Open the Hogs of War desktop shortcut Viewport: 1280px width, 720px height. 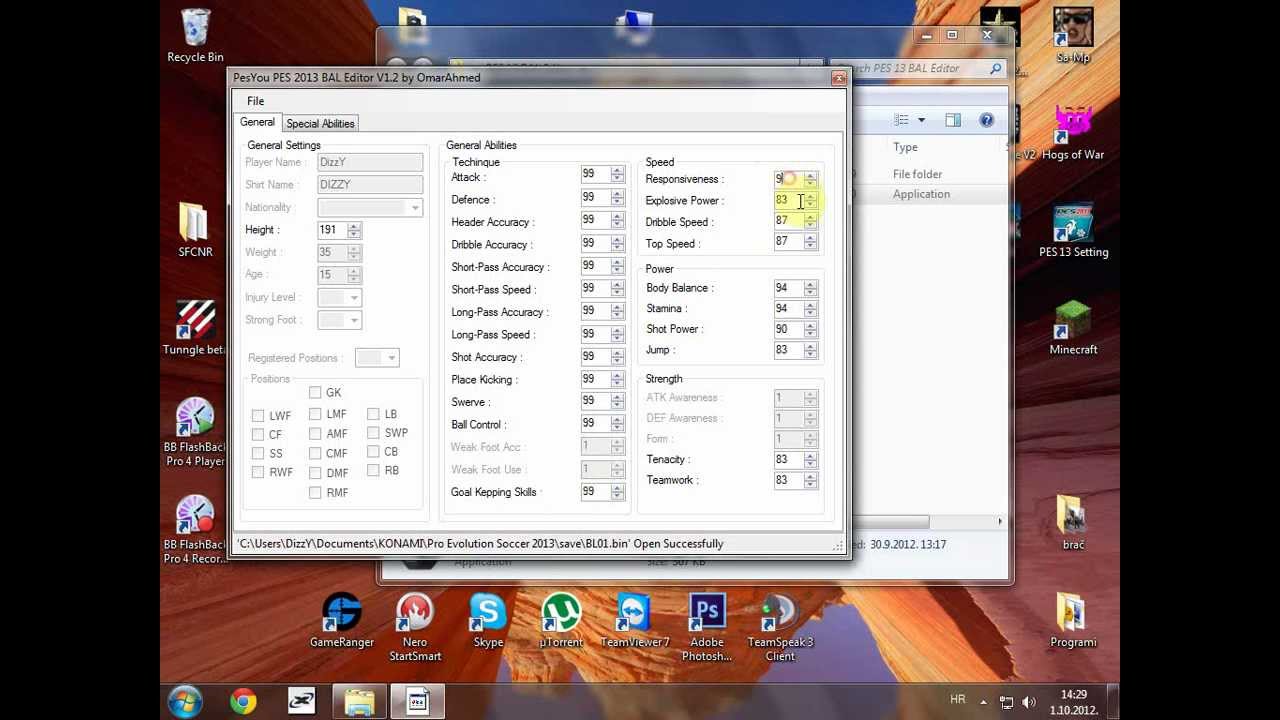point(1073,133)
